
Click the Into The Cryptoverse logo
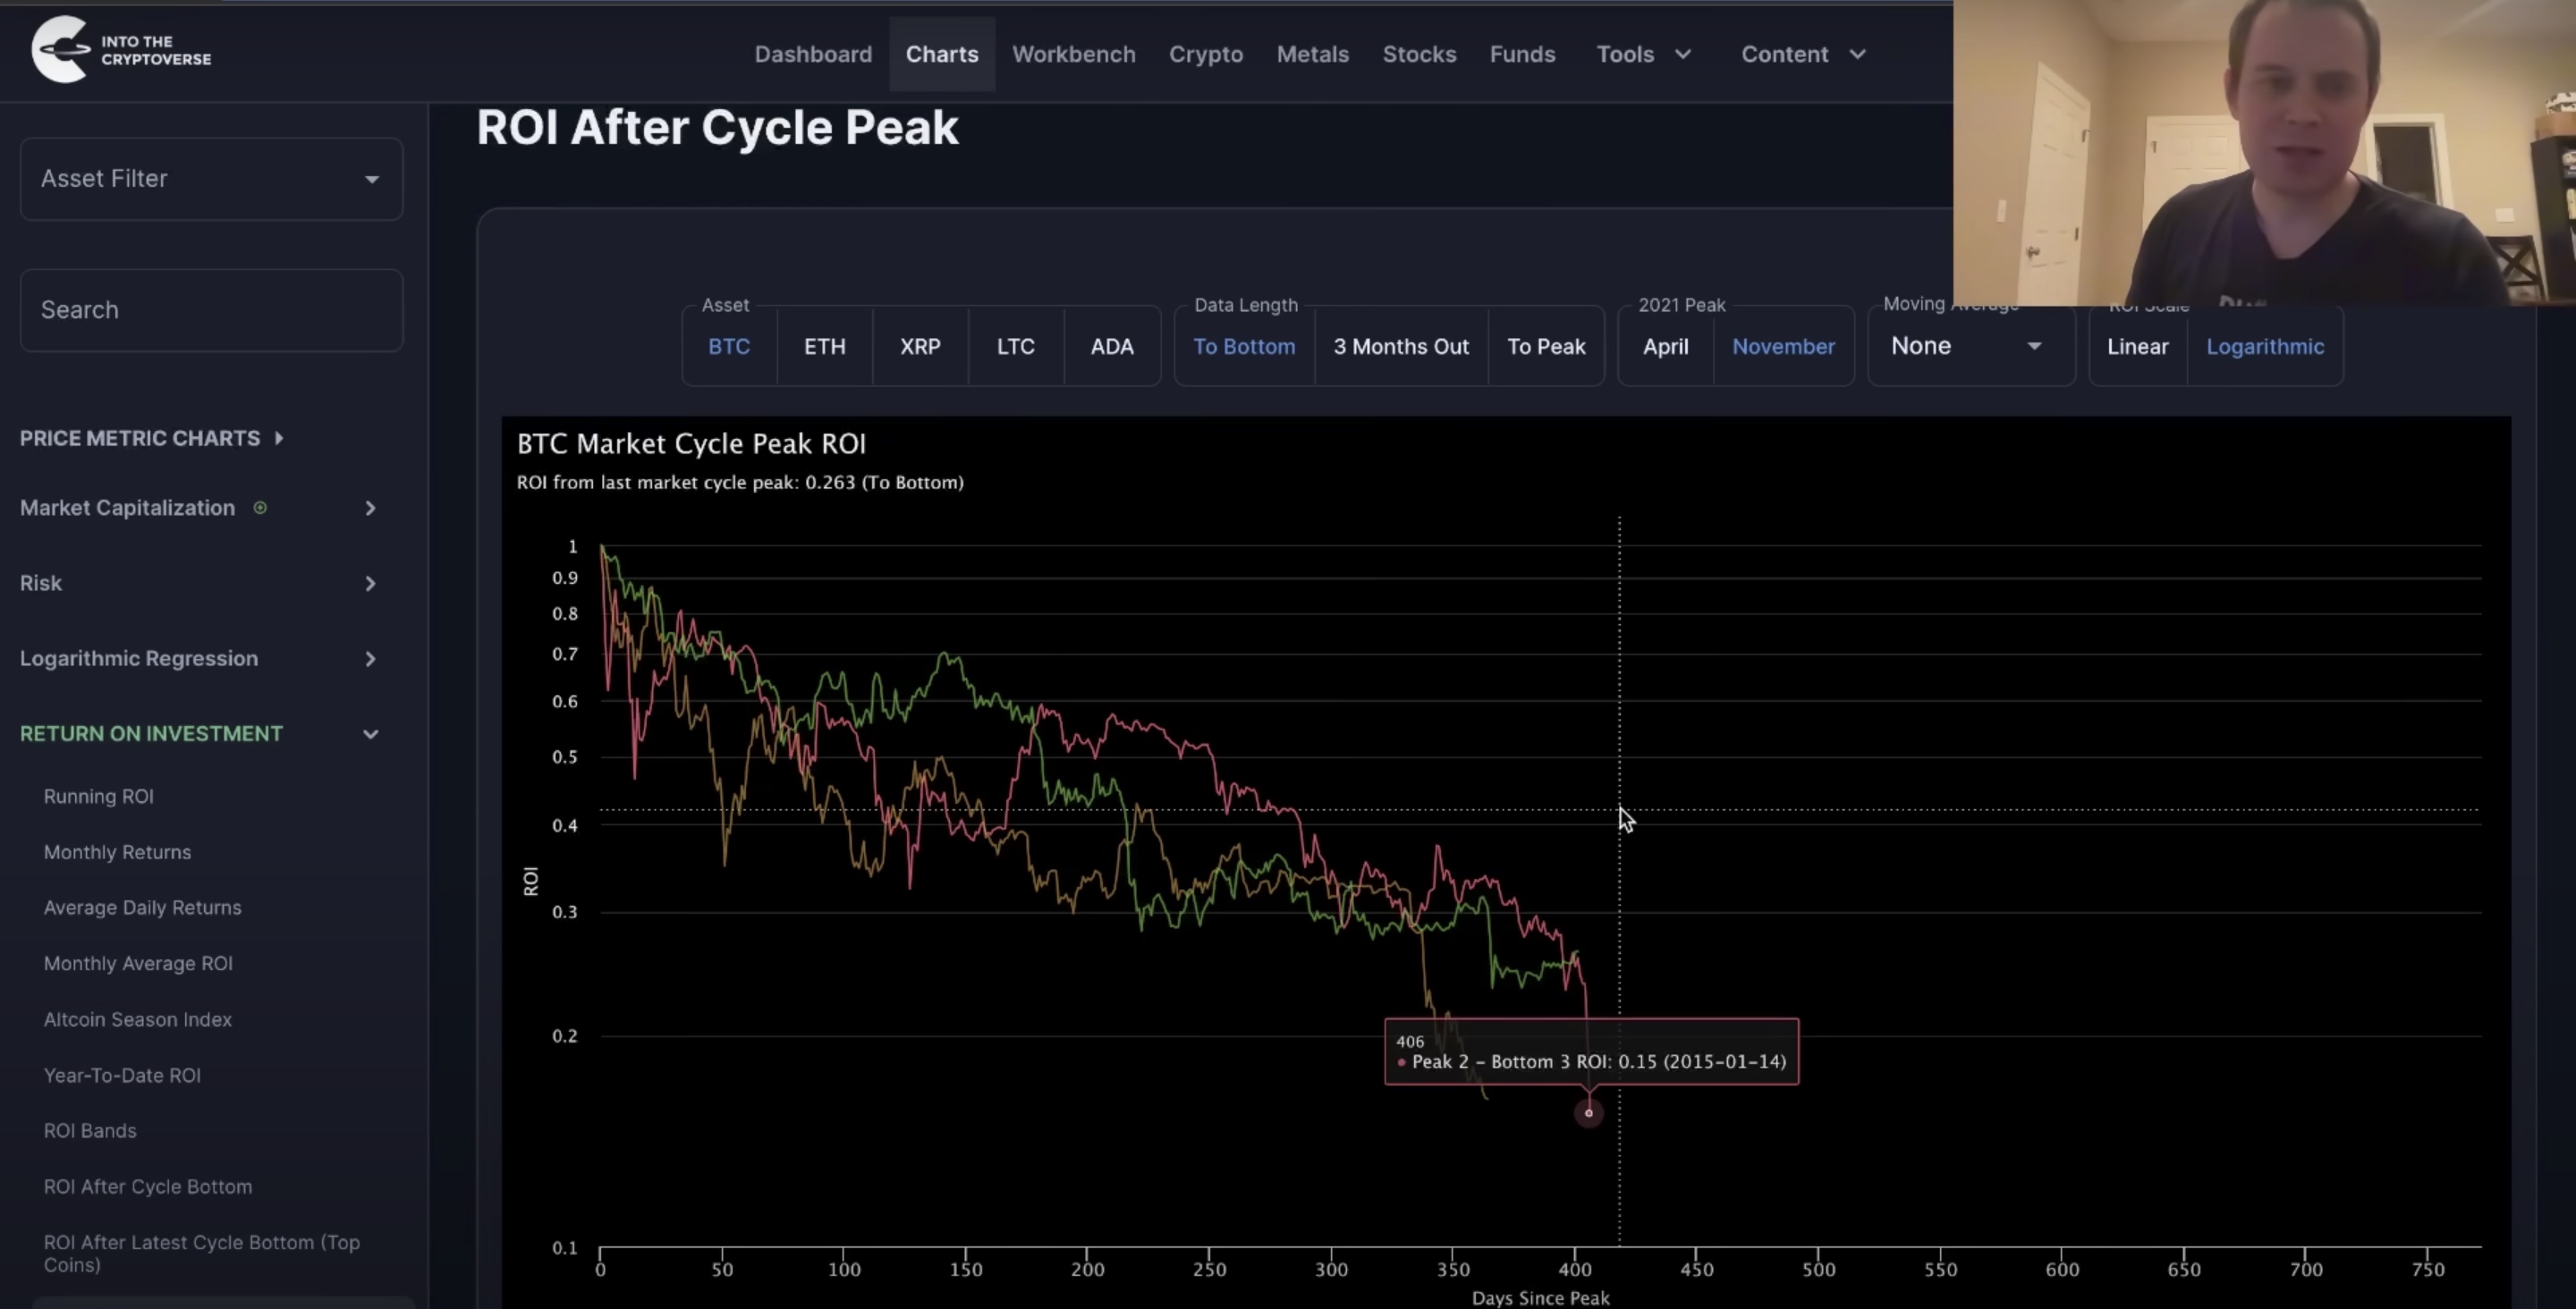[121, 49]
